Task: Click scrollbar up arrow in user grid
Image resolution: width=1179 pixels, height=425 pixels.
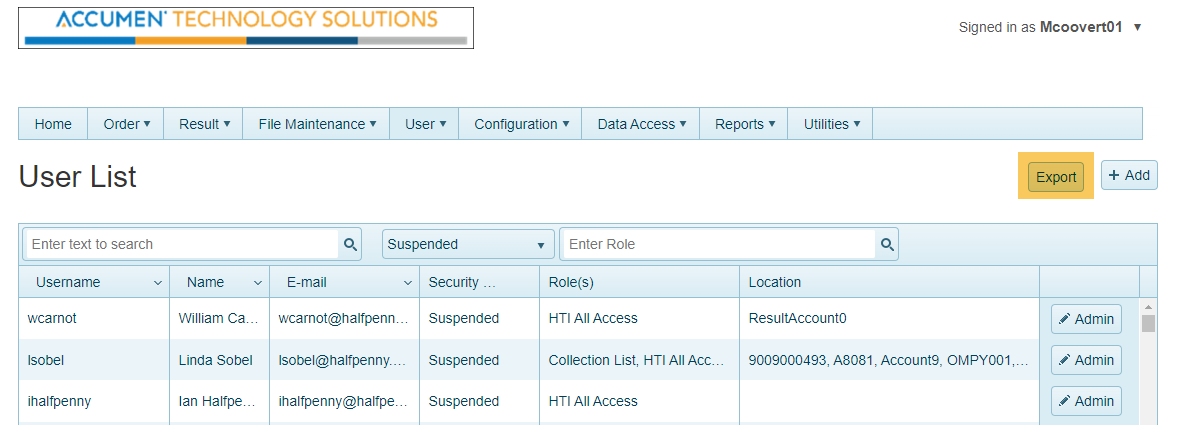Action: pyautogui.click(x=1148, y=307)
